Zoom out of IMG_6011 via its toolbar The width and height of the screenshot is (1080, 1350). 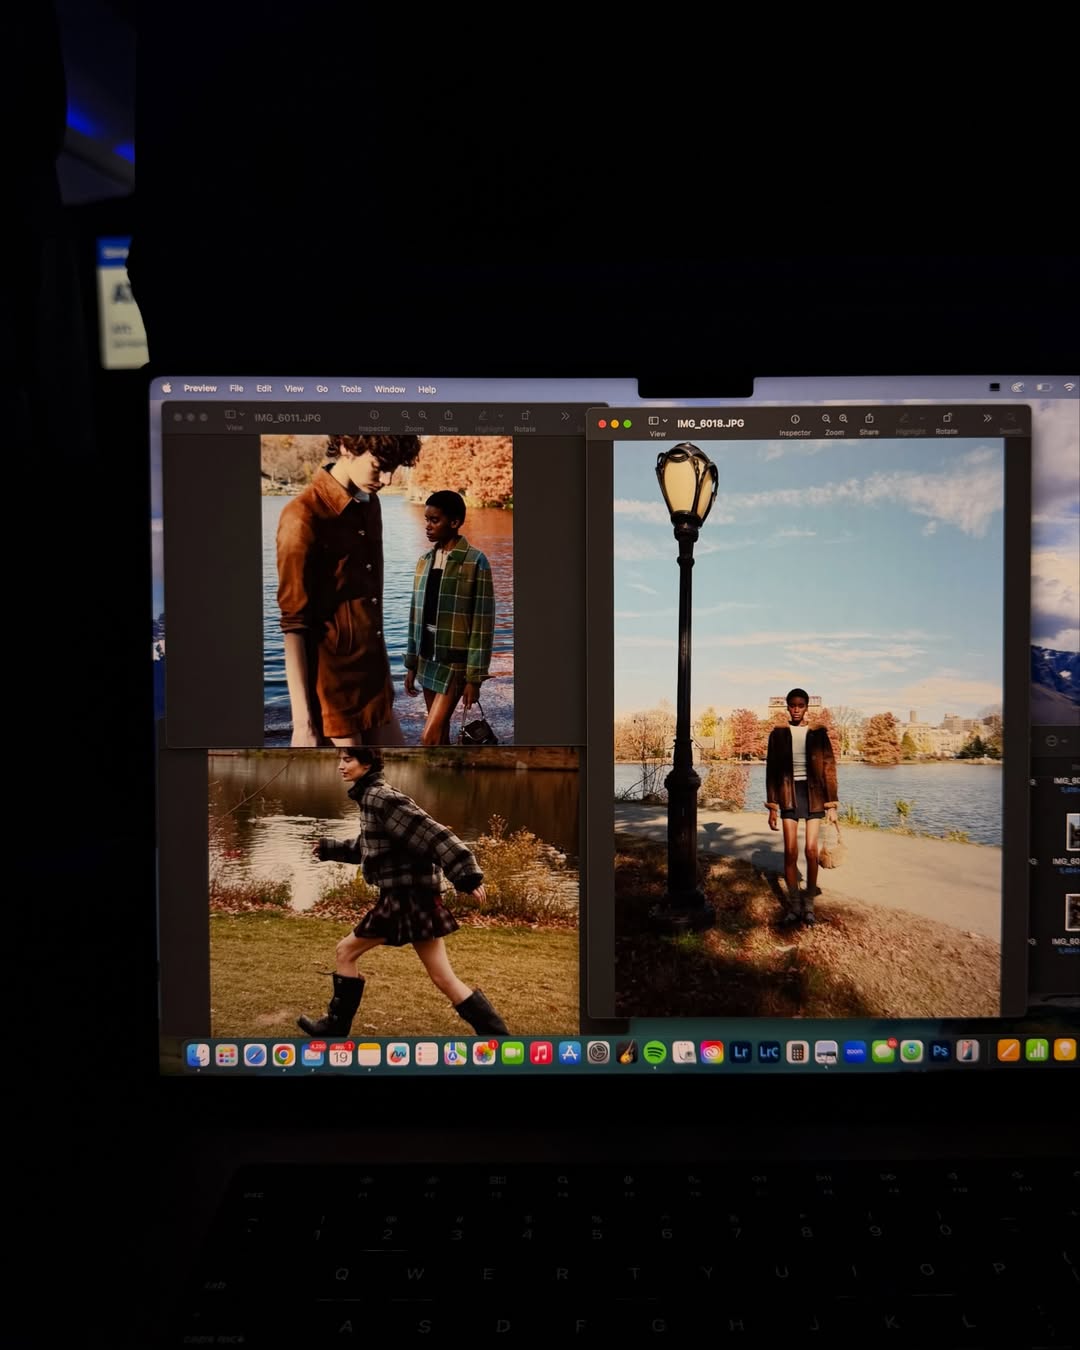pyautogui.click(x=405, y=416)
